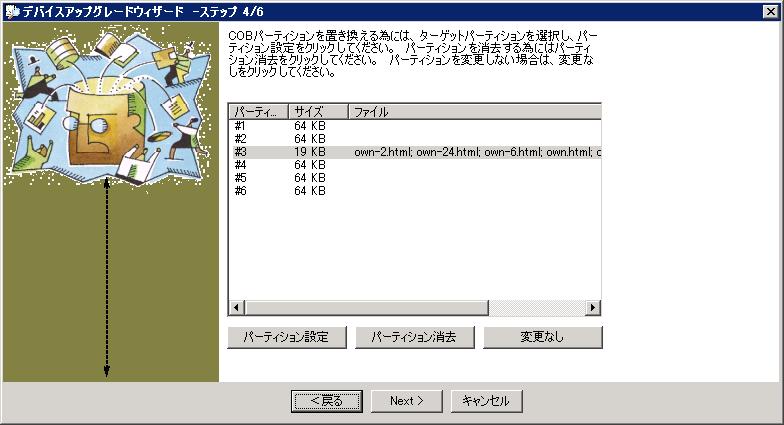Click the 19 KB size cell
Screen dimensions: 784x425
(x=310, y=152)
